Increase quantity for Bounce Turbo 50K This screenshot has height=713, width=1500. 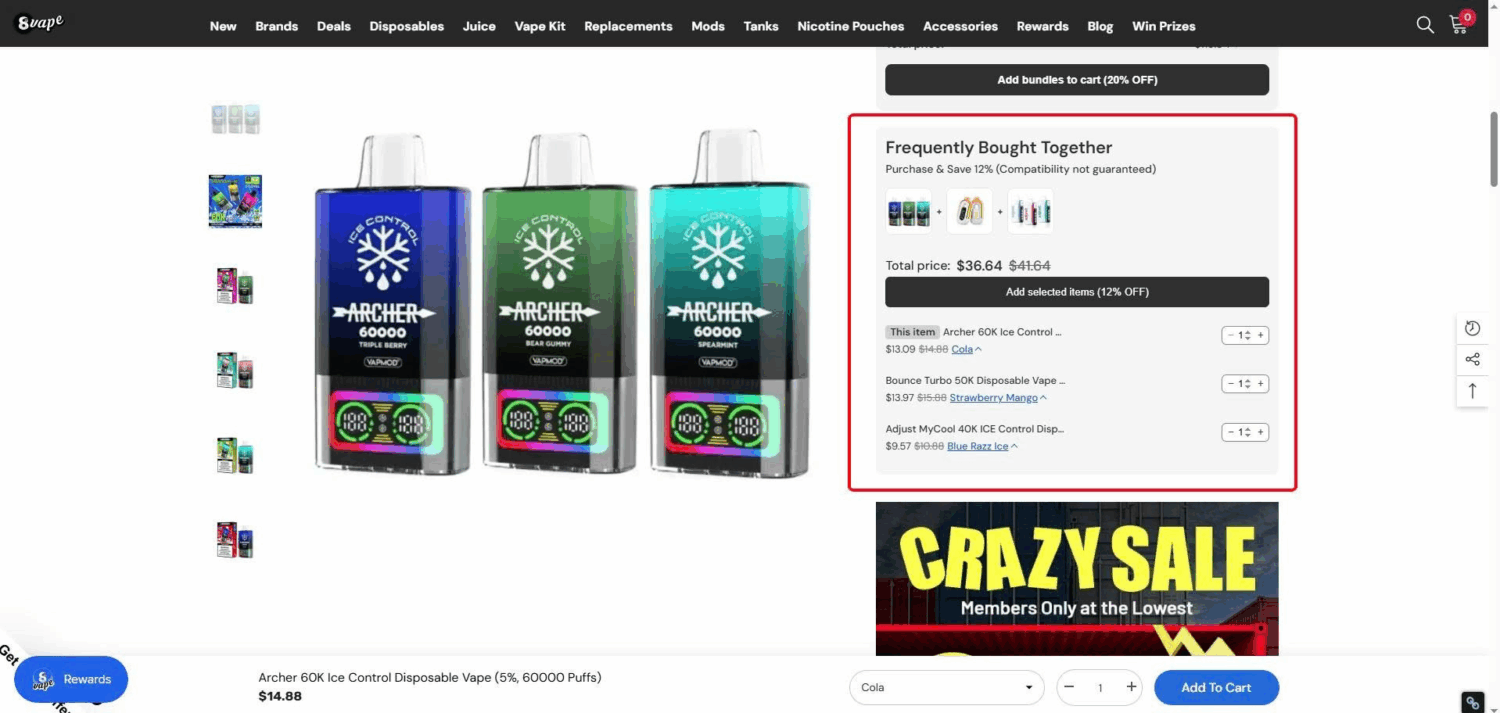tap(1261, 384)
